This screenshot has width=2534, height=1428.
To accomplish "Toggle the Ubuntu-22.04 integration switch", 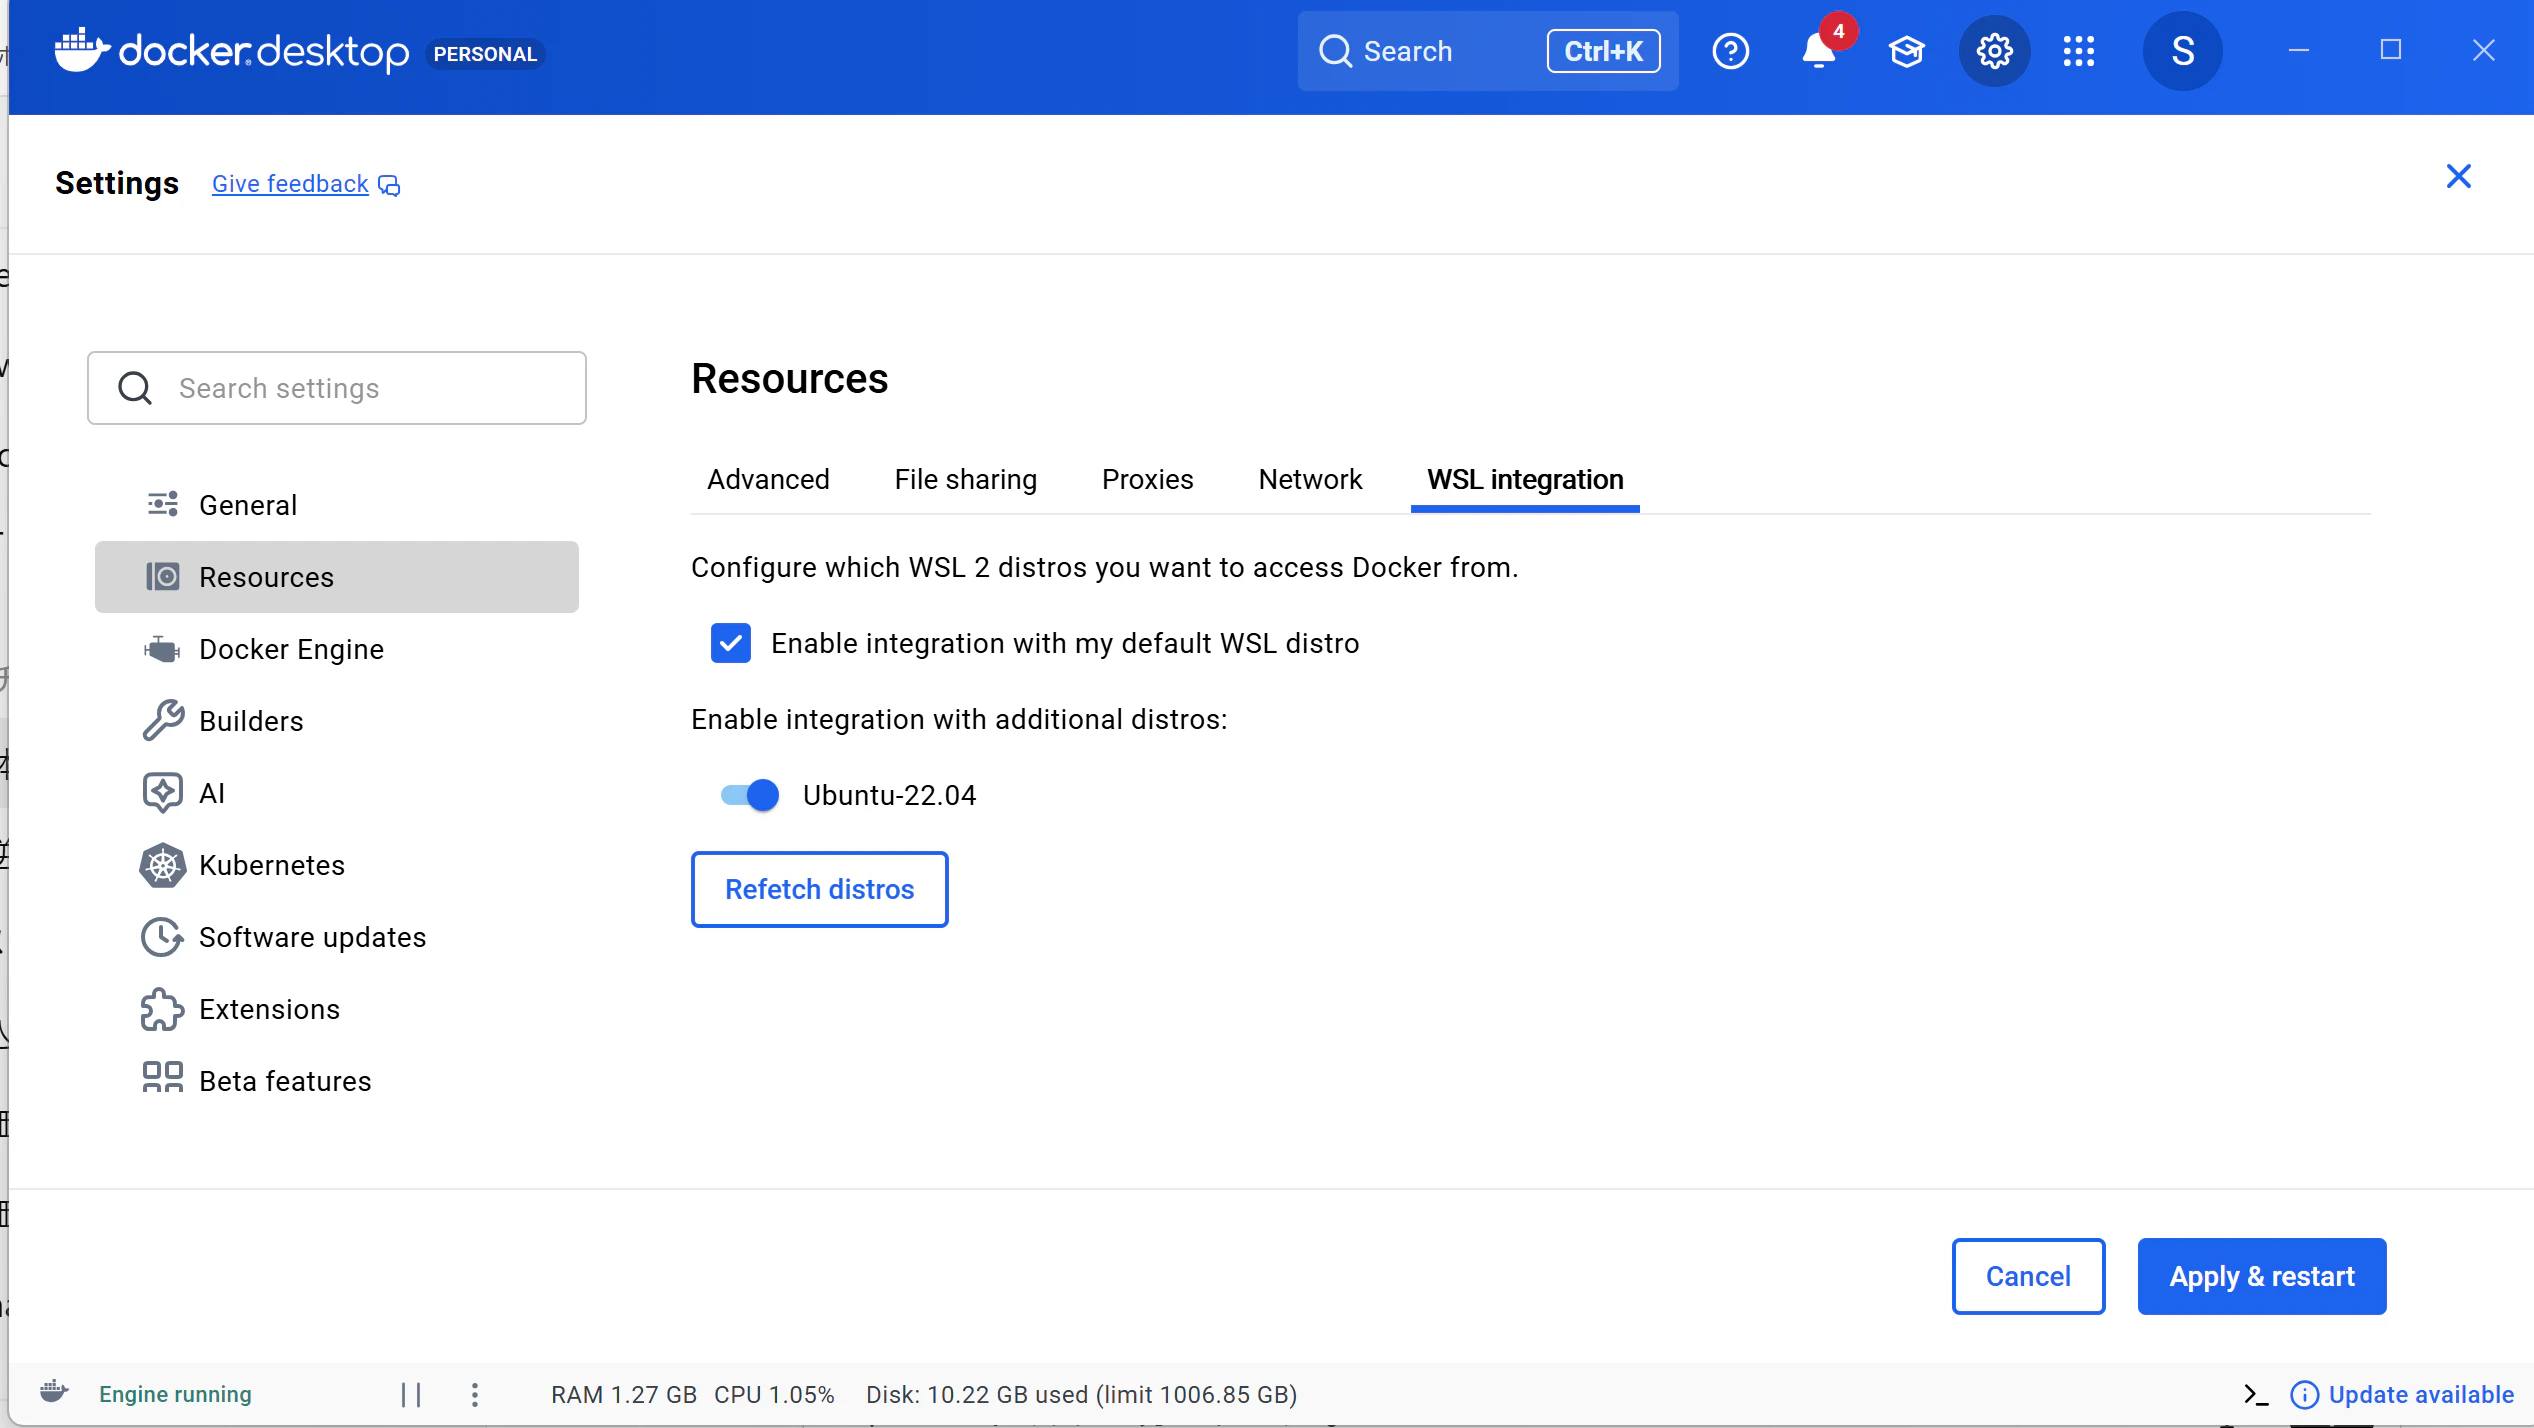I will (x=750, y=795).
